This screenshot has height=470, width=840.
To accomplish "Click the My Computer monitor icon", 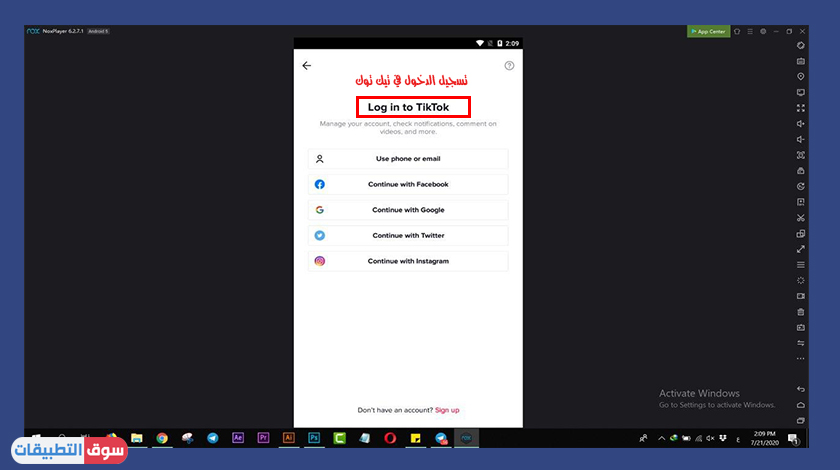I will [x=800, y=92].
